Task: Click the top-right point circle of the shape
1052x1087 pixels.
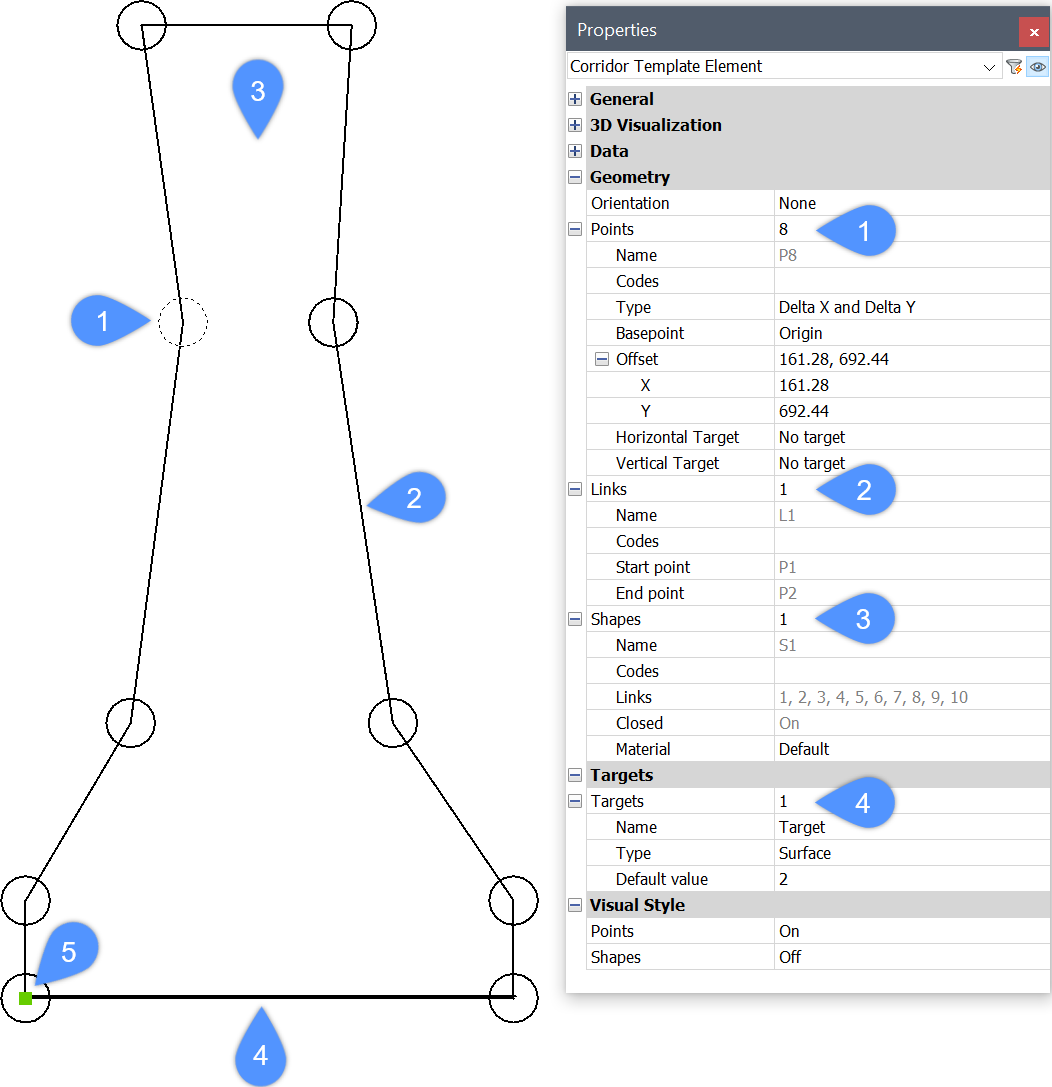Action: (351, 26)
